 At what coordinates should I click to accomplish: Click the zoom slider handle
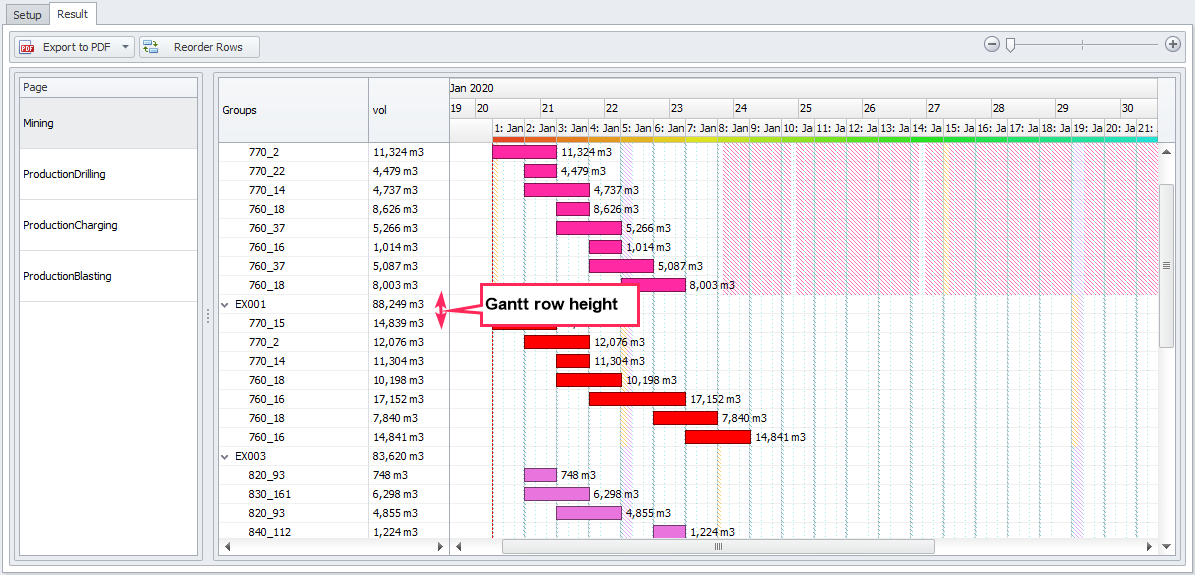(1011, 44)
